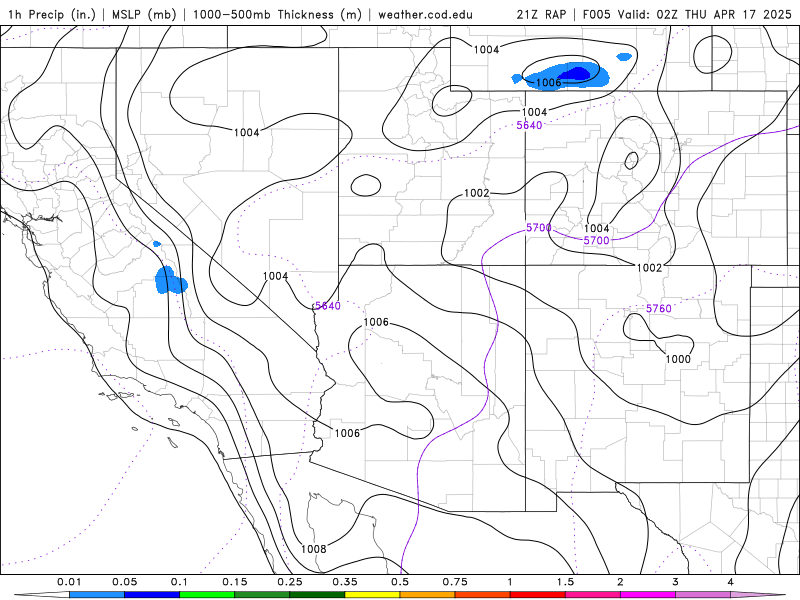Click the magenta colorbar swatch under '3'
The image size is (800, 600).
coord(648,595)
